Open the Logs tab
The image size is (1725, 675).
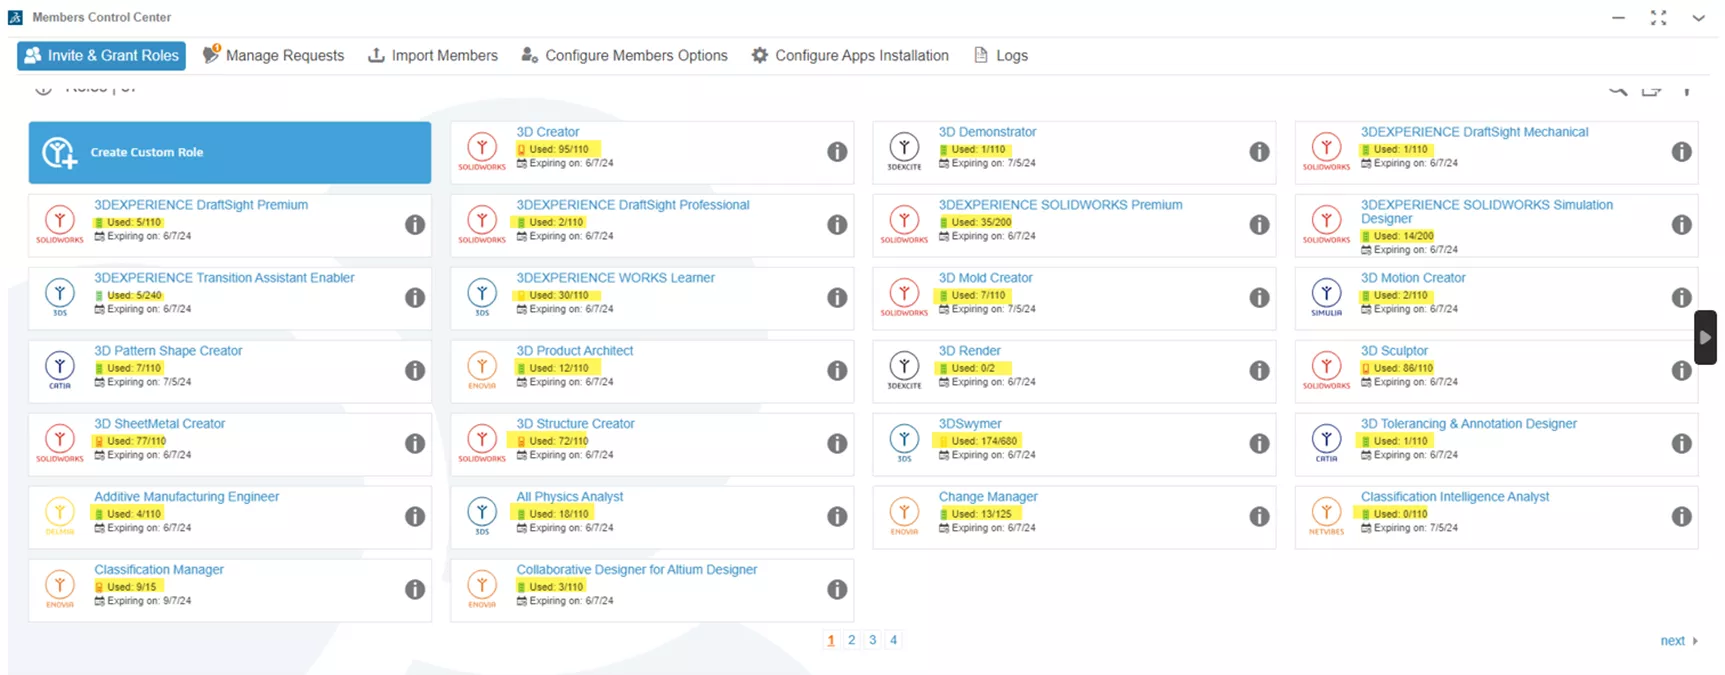click(1001, 56)
